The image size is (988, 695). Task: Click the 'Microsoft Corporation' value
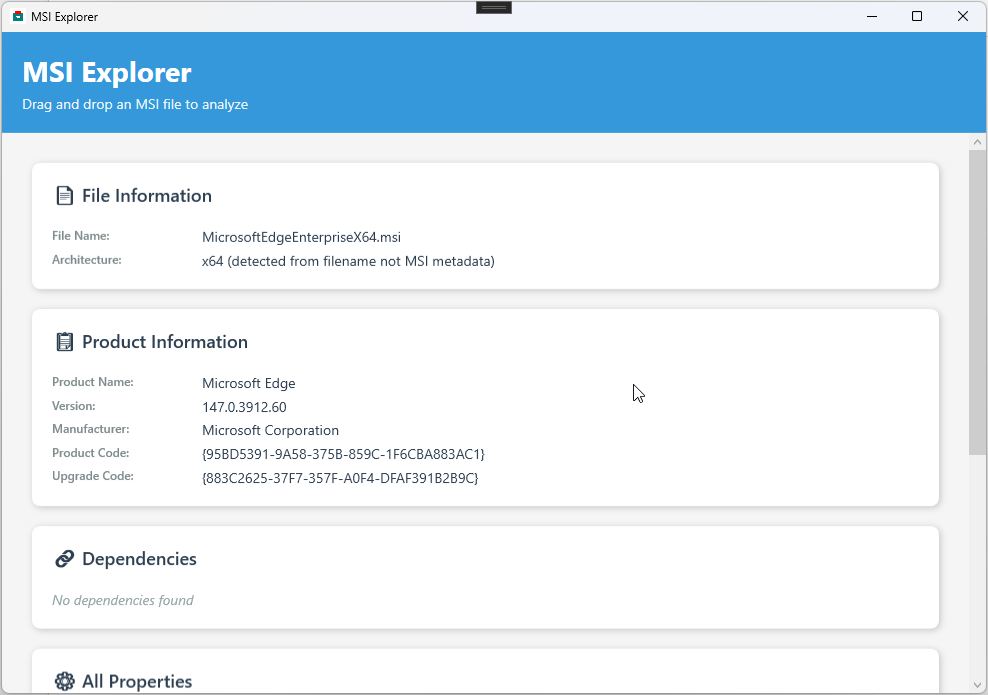point(270,431)
